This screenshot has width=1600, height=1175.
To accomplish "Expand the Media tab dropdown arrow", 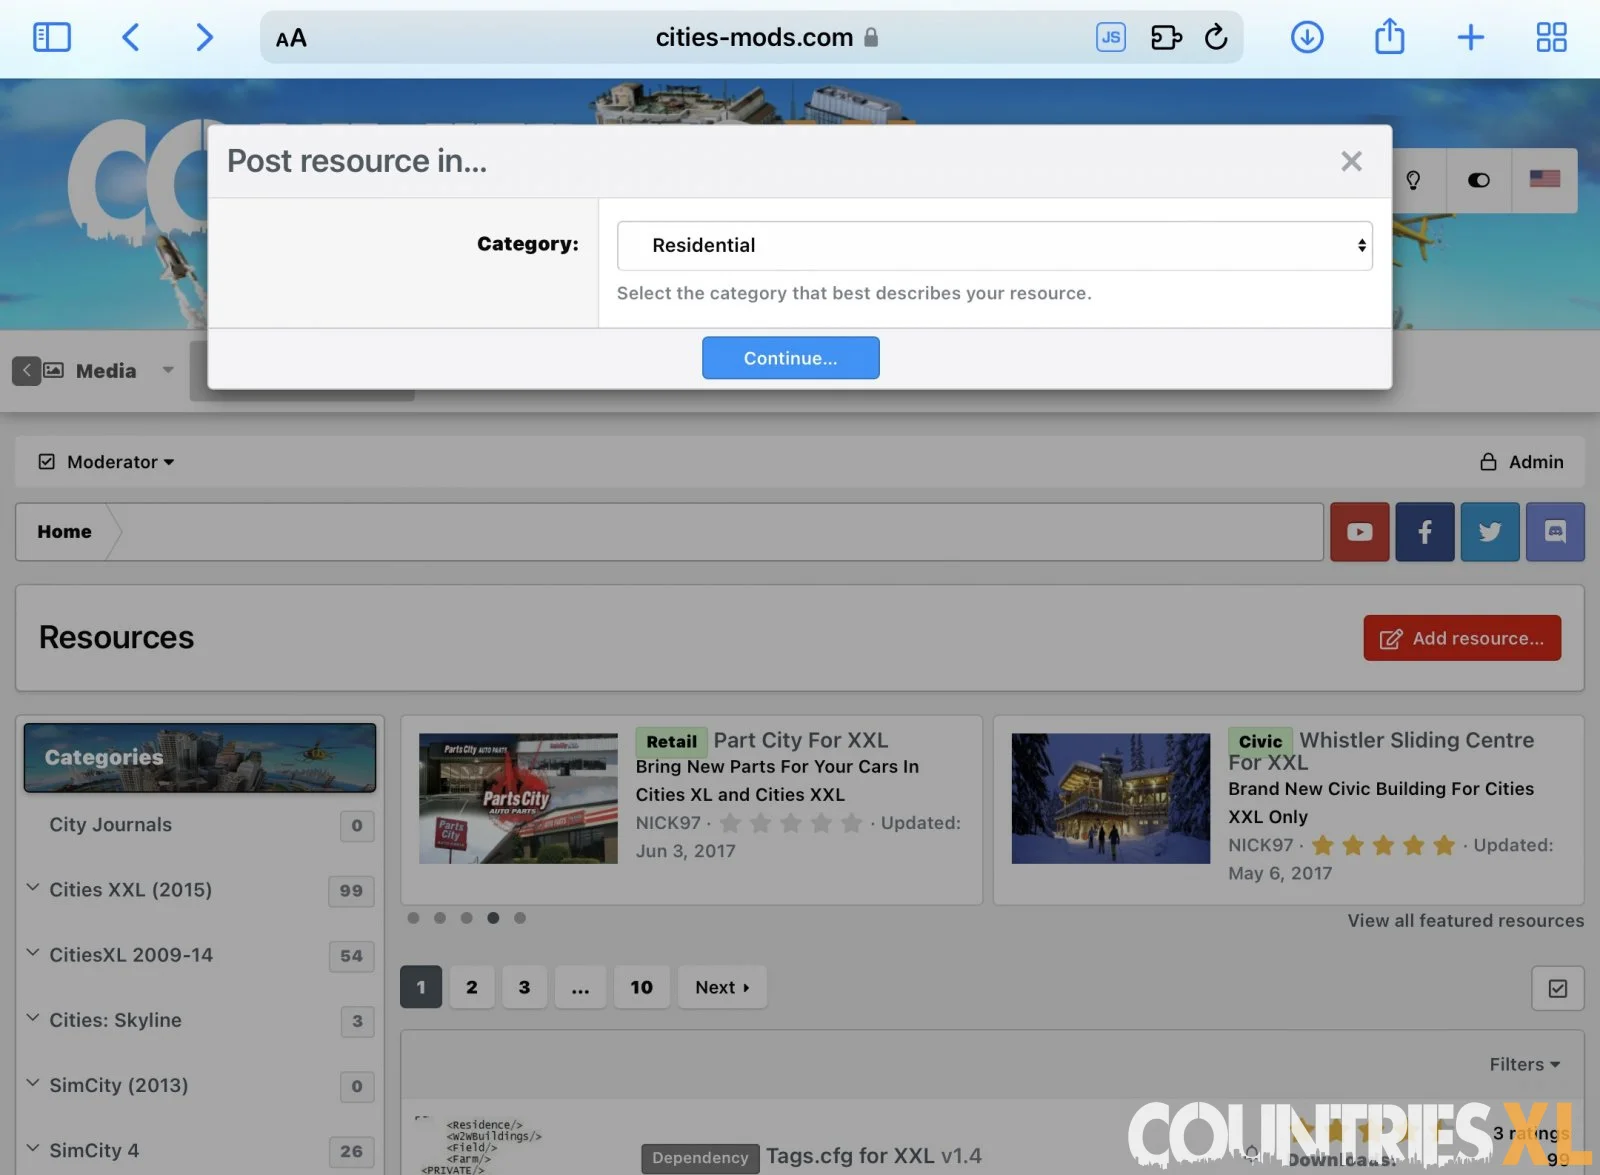I will [168, 371].
